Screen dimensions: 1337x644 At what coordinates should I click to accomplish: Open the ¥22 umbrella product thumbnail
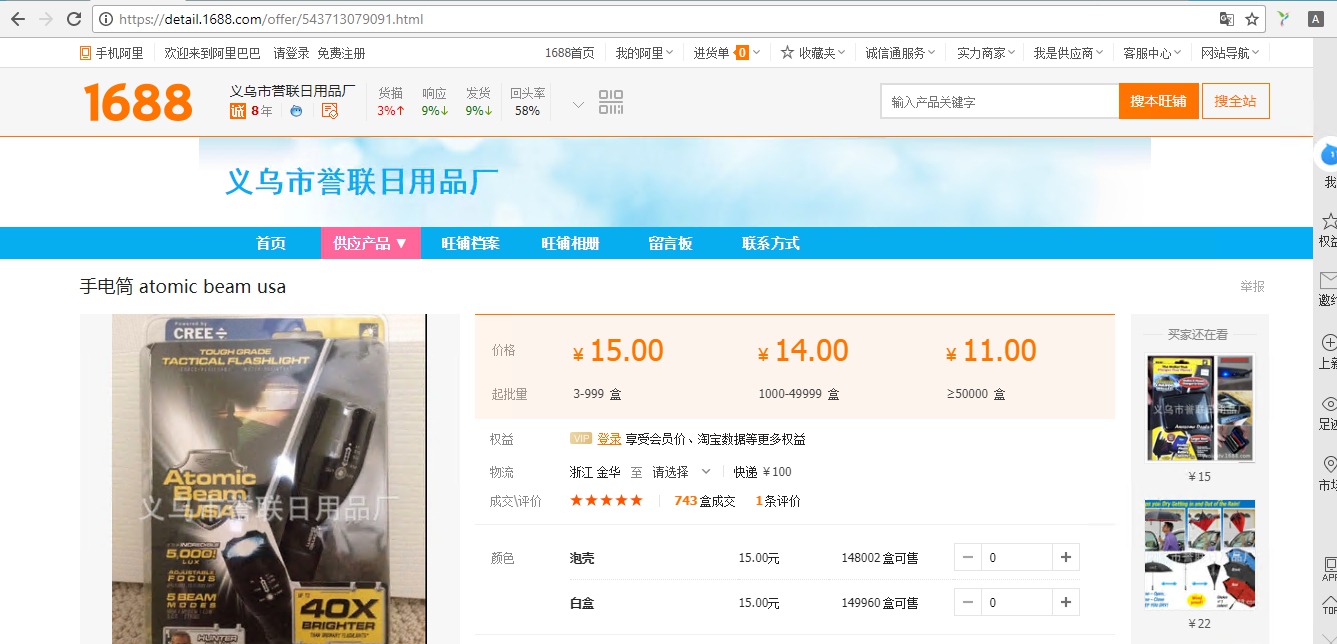pos(1199,554)
